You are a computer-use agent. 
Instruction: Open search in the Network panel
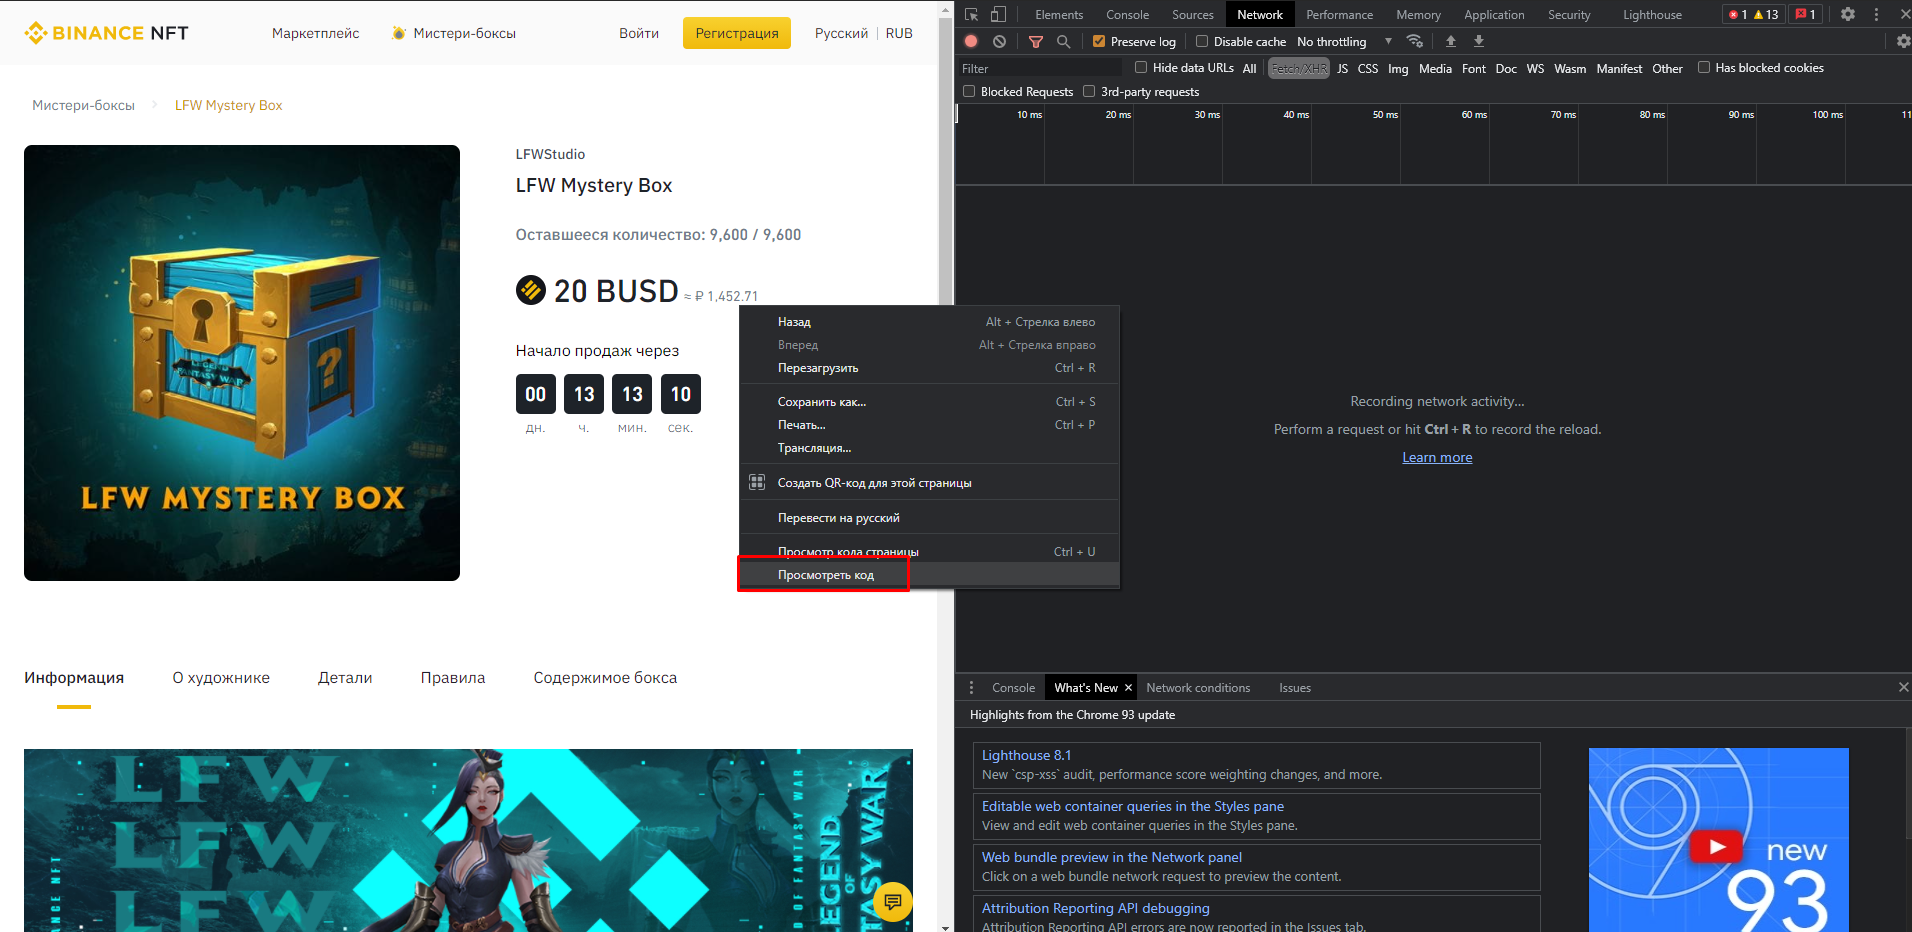point(1064,41)
